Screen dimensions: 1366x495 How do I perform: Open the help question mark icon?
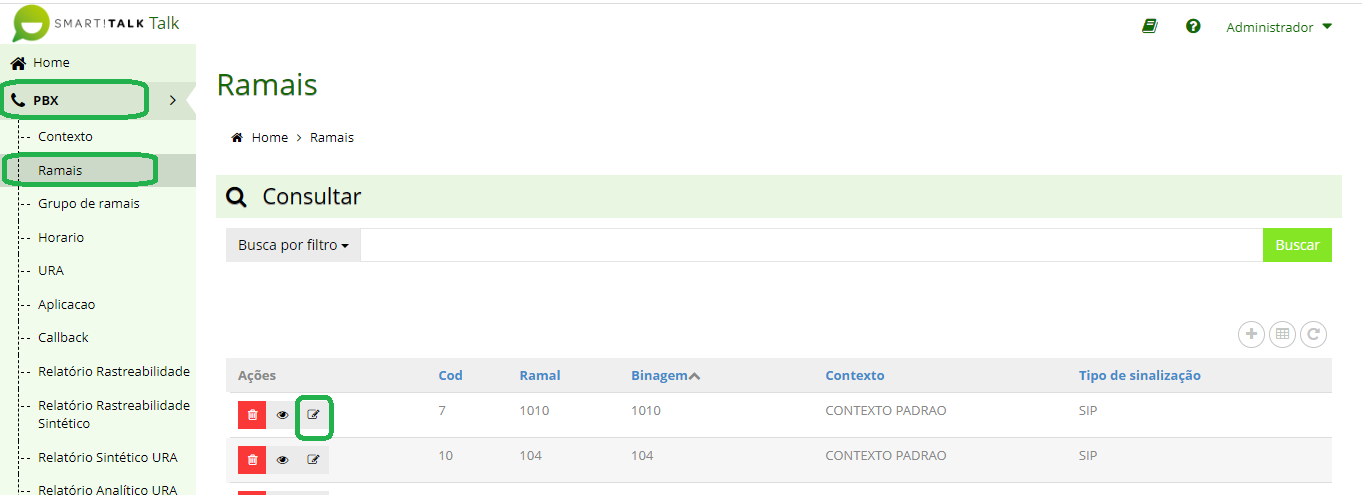coord(1193,27)
